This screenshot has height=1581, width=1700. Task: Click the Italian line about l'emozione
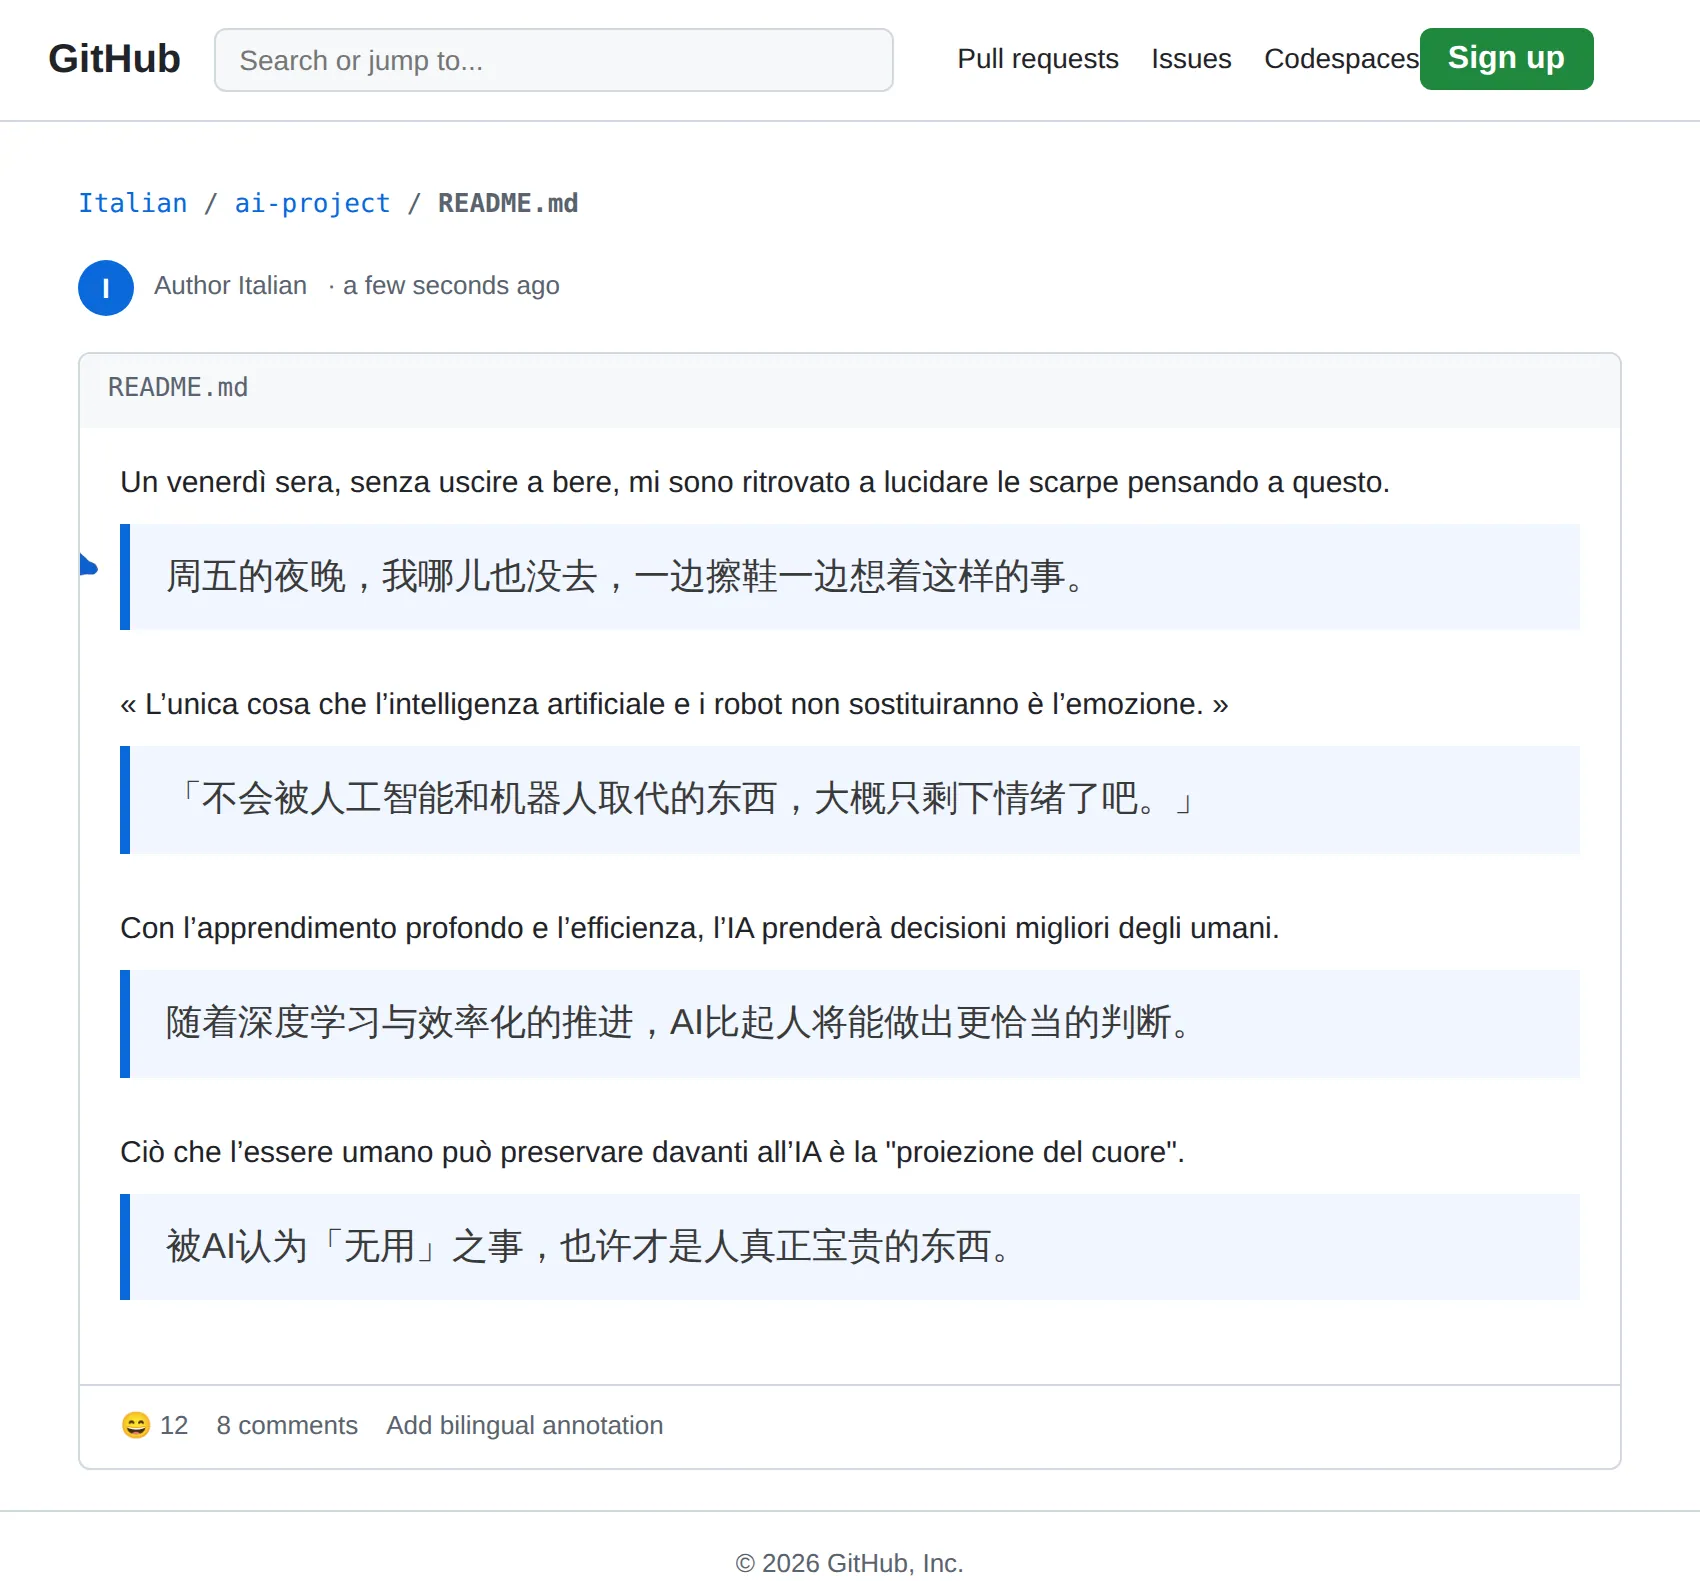click(x=674, y=704)
